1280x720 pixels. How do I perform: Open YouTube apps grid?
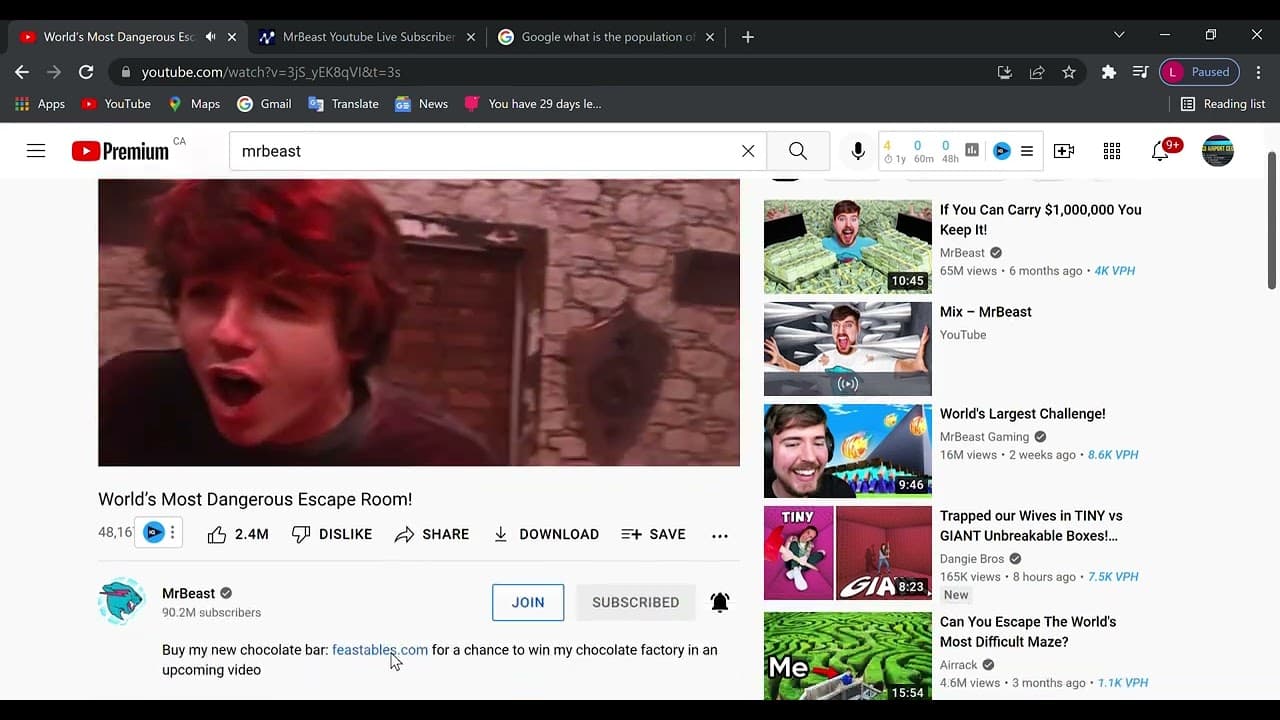pos(1112,151)
